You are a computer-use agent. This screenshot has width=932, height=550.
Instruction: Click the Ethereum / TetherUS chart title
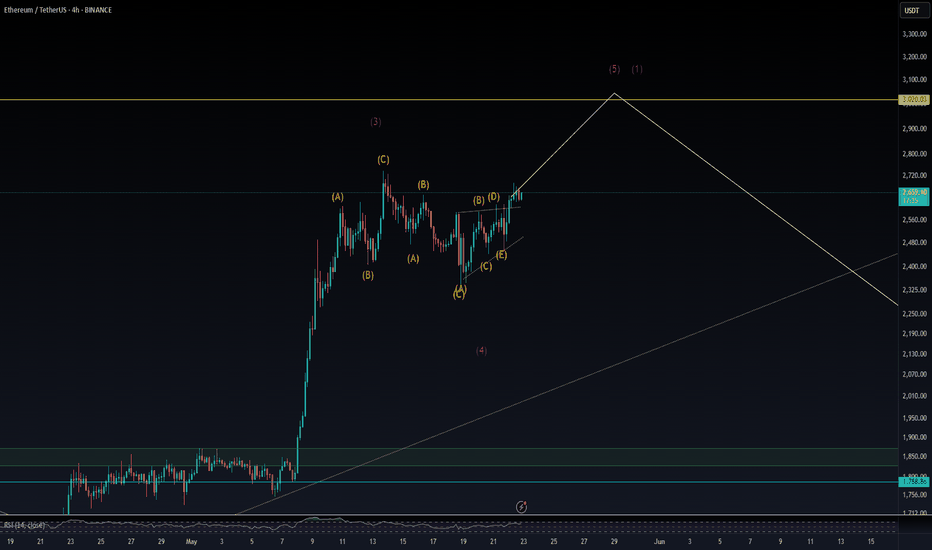pyautogui.click(x=58, y=10)
